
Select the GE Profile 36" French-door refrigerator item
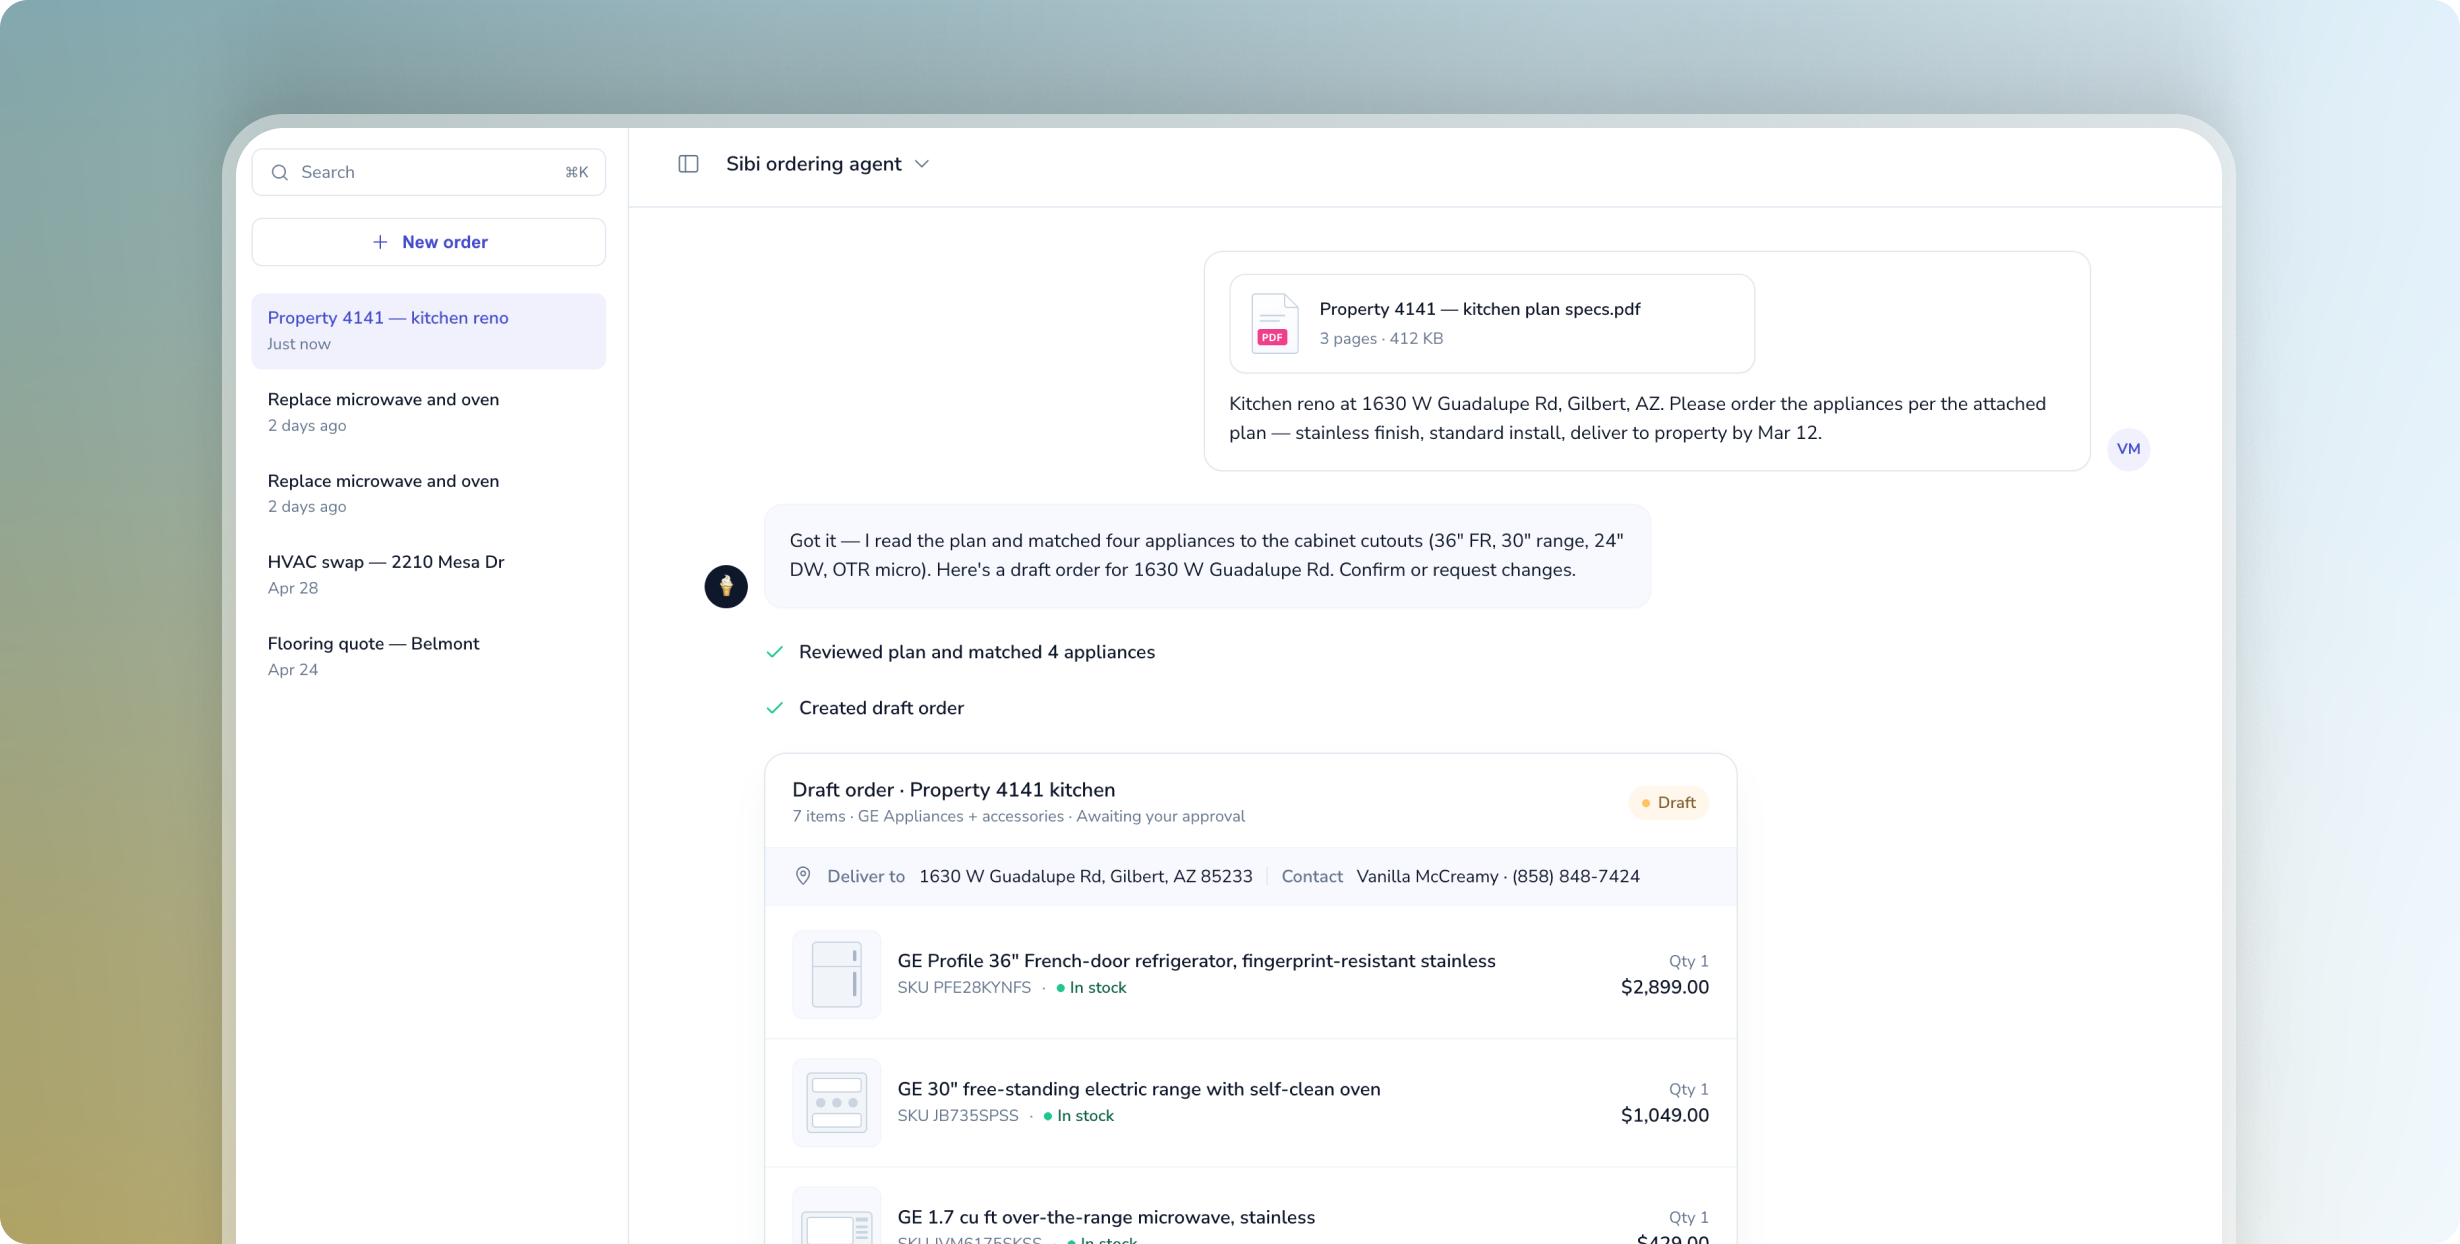(1250, 974)
